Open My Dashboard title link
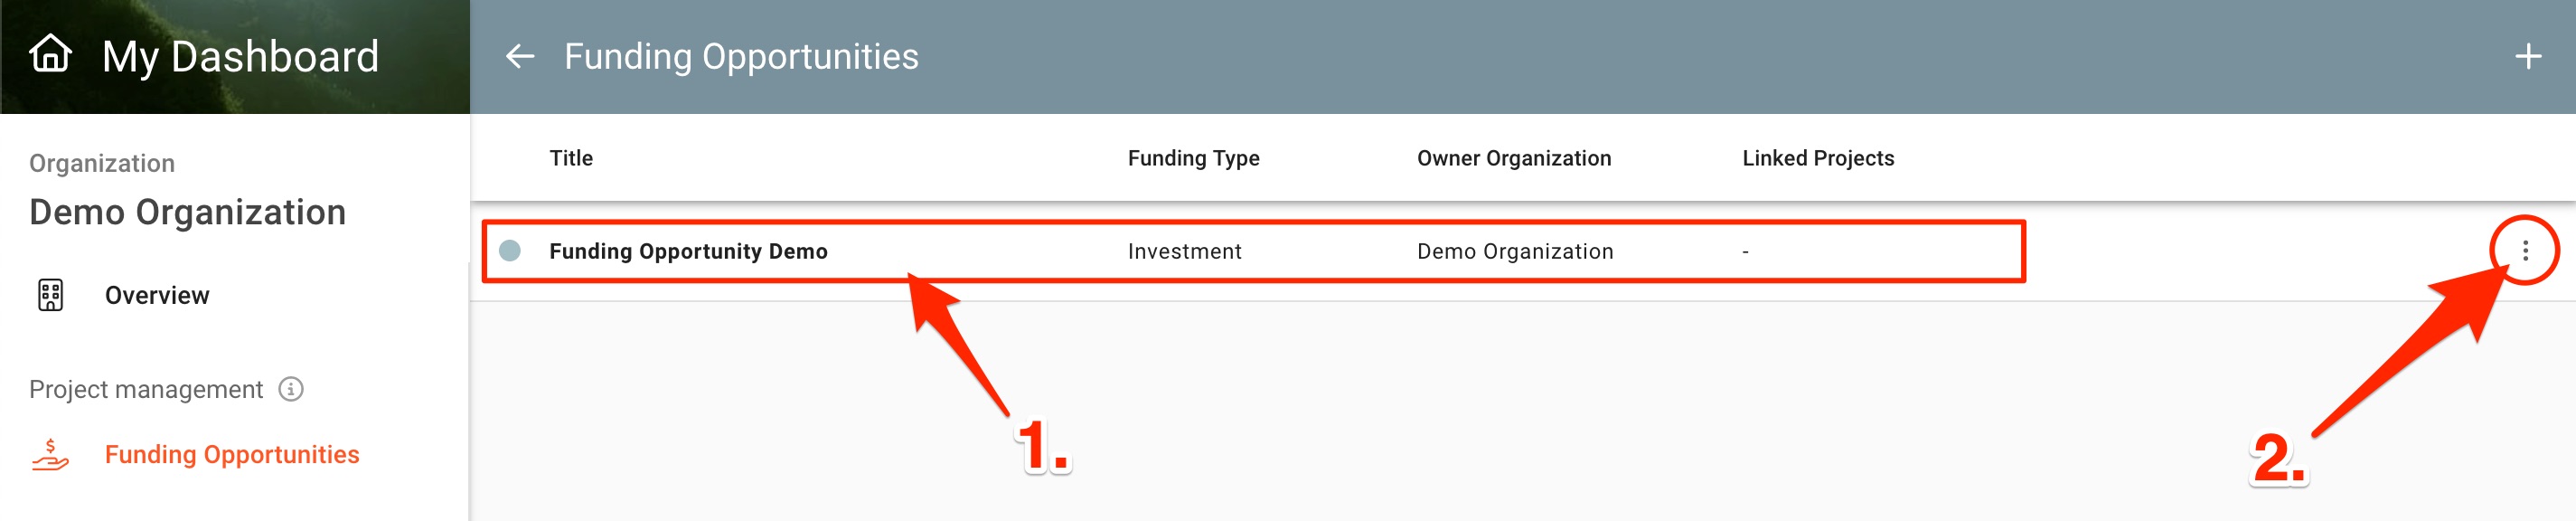The image size is (2576, 521). [240, 57]
